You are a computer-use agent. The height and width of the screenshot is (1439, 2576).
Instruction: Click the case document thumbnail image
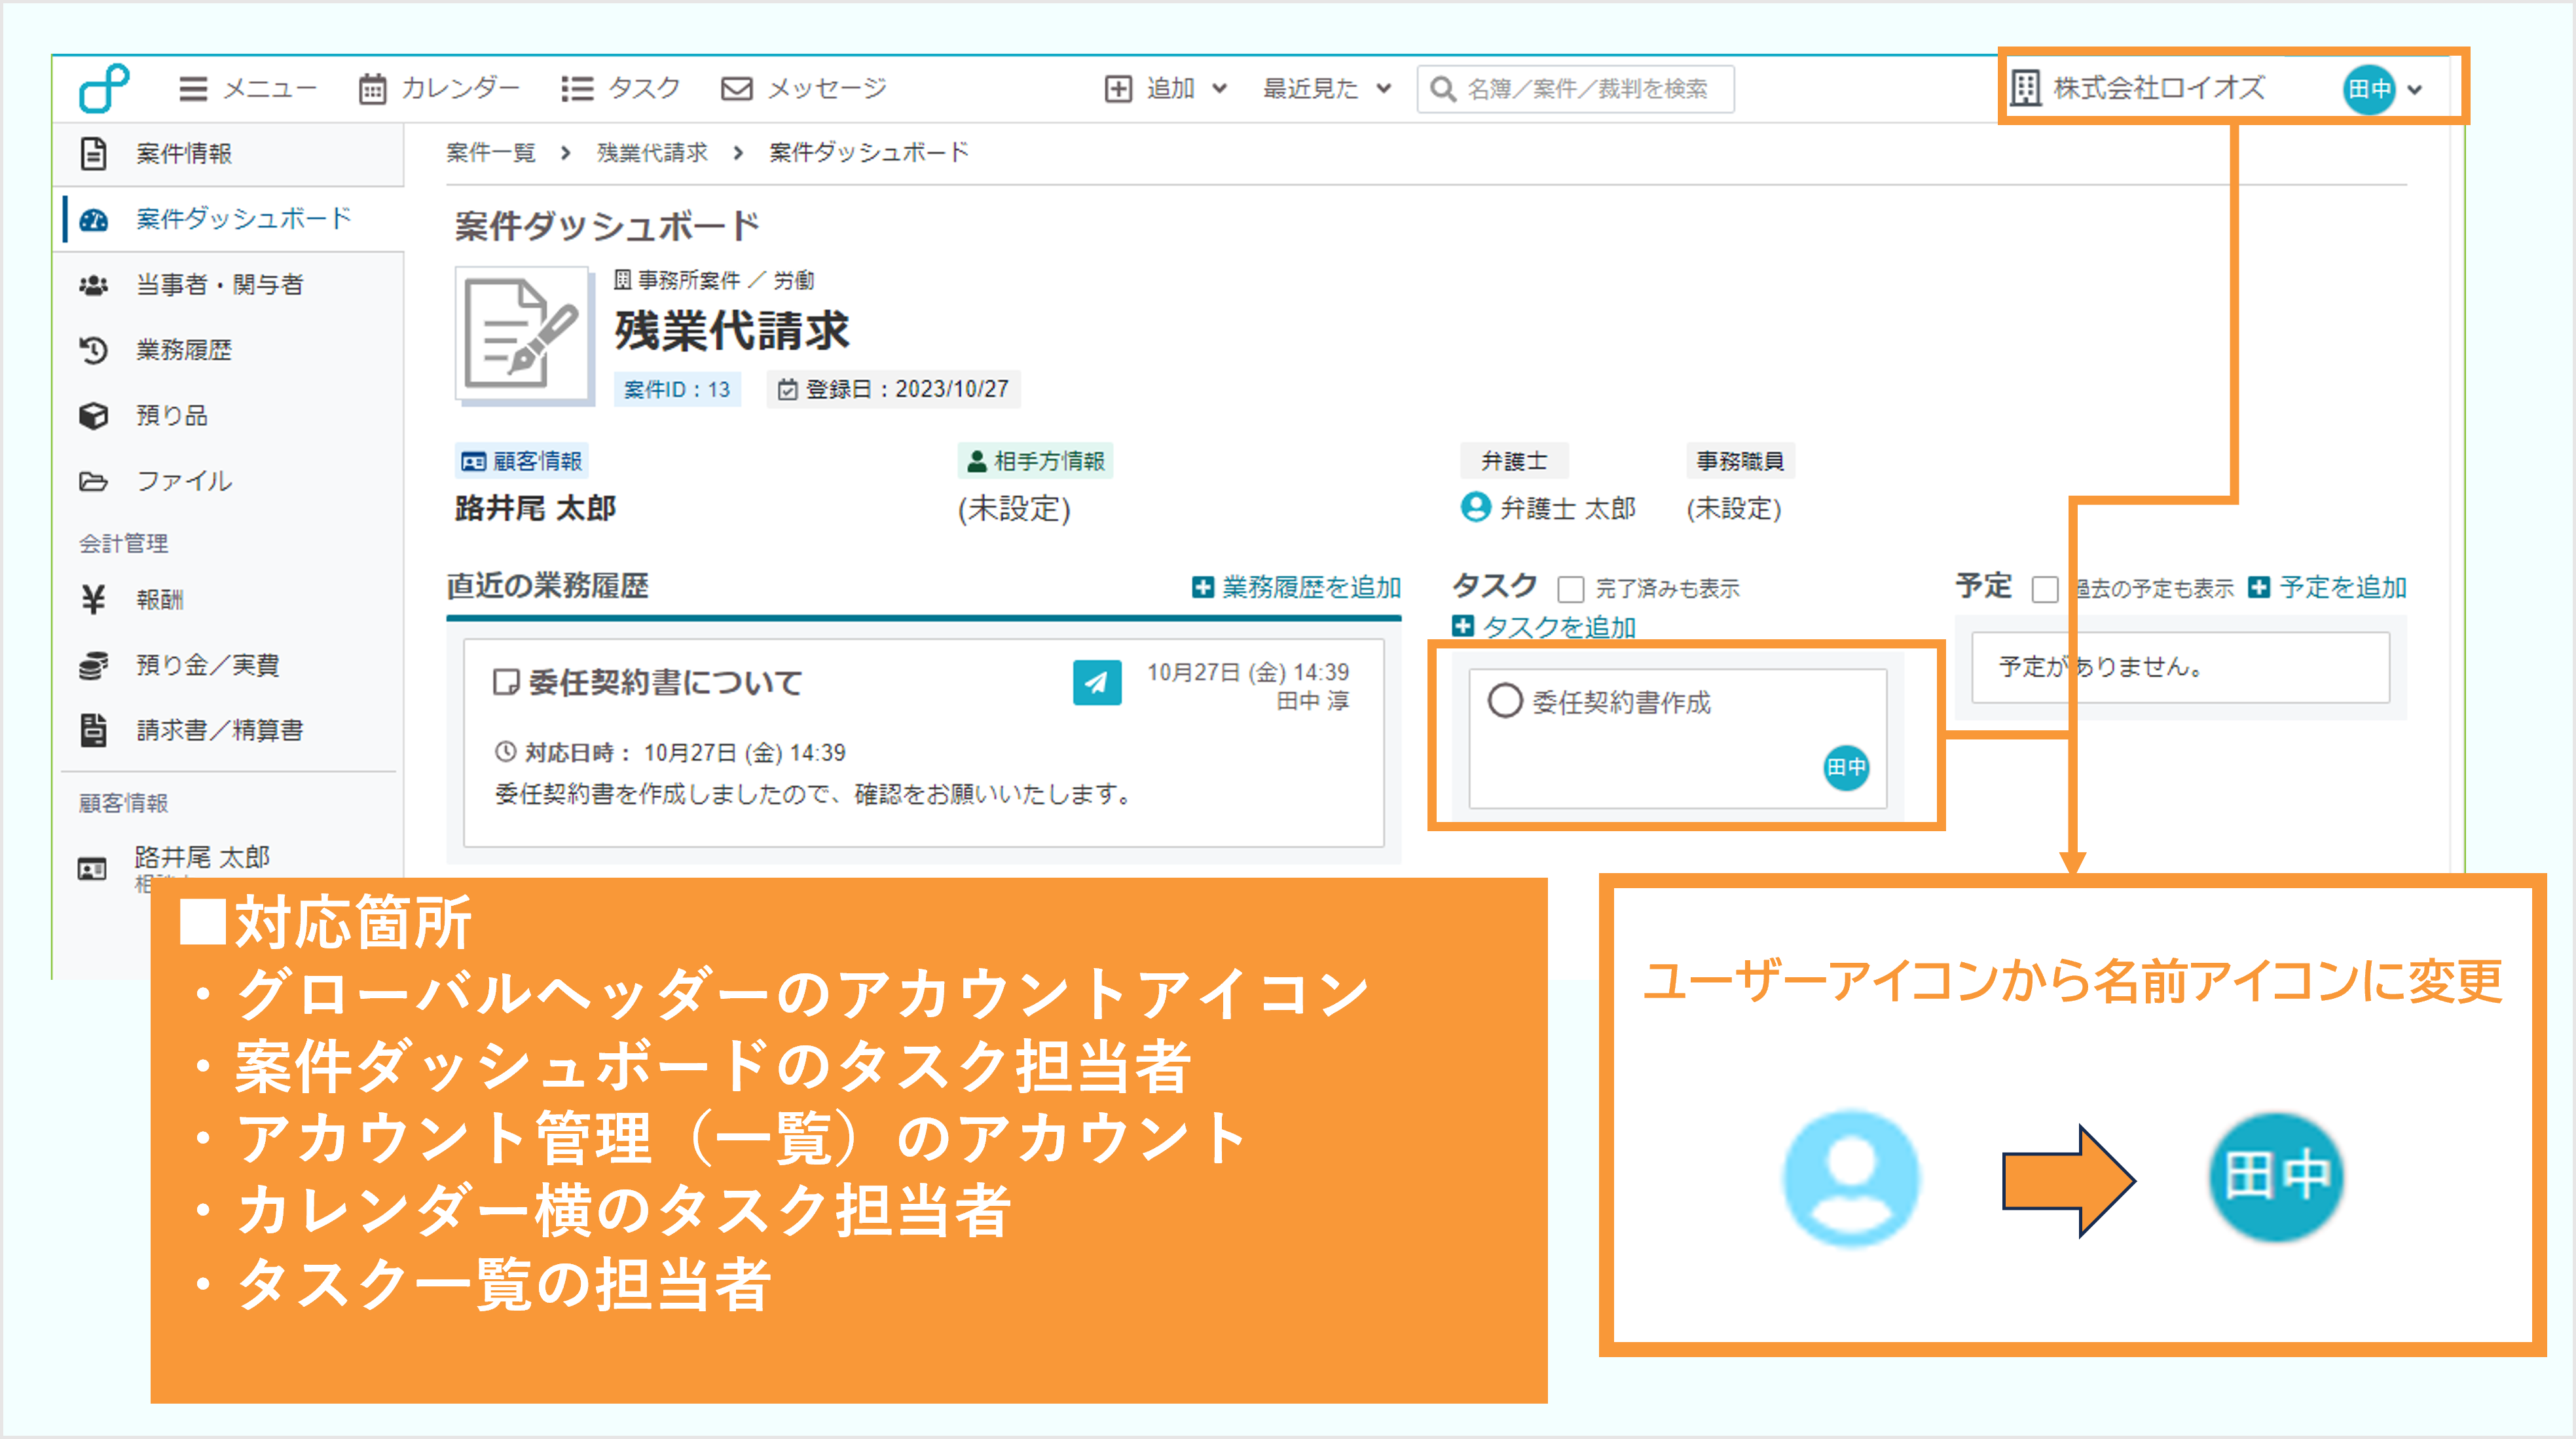(x=524, y=335)
